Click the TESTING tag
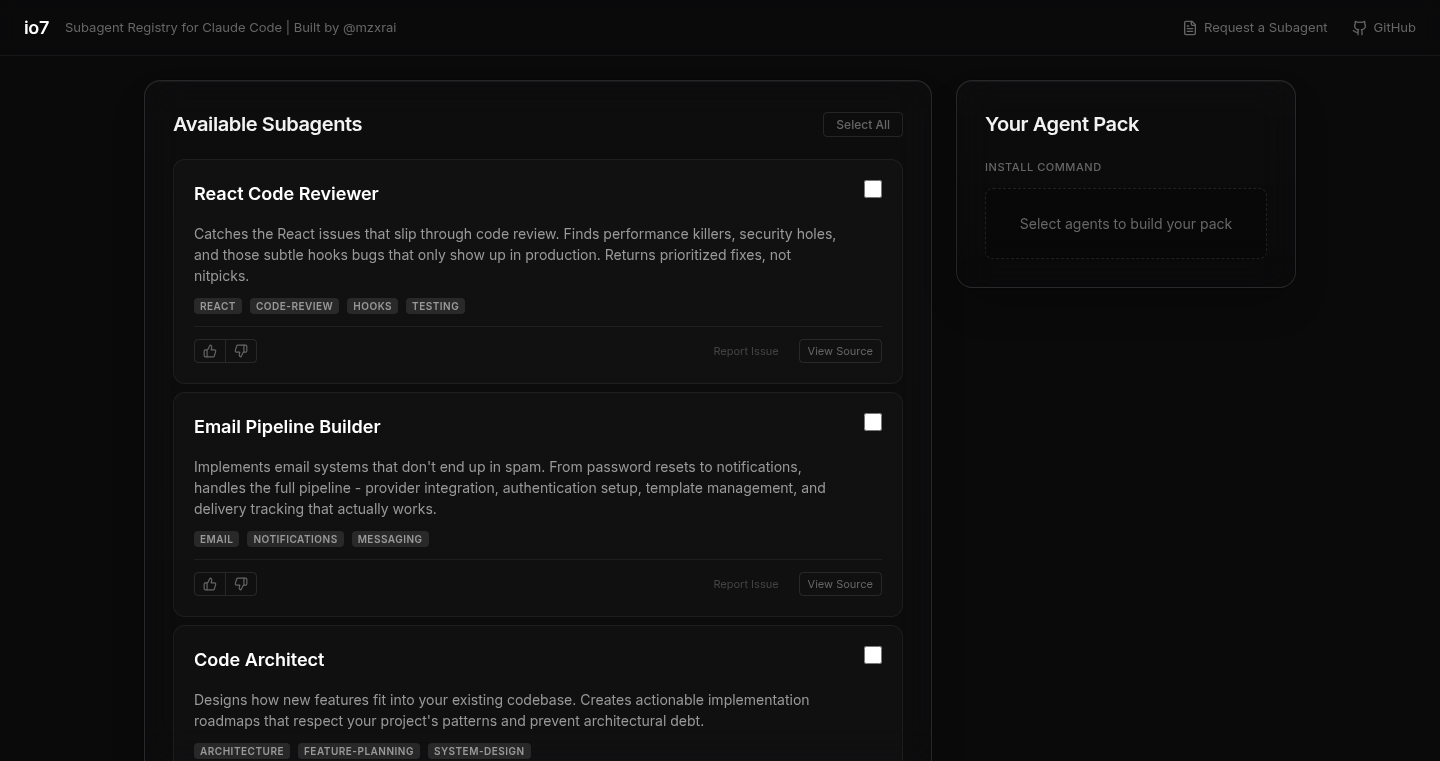The height and width of the screenshot is (761, 1440). [435, 306]
